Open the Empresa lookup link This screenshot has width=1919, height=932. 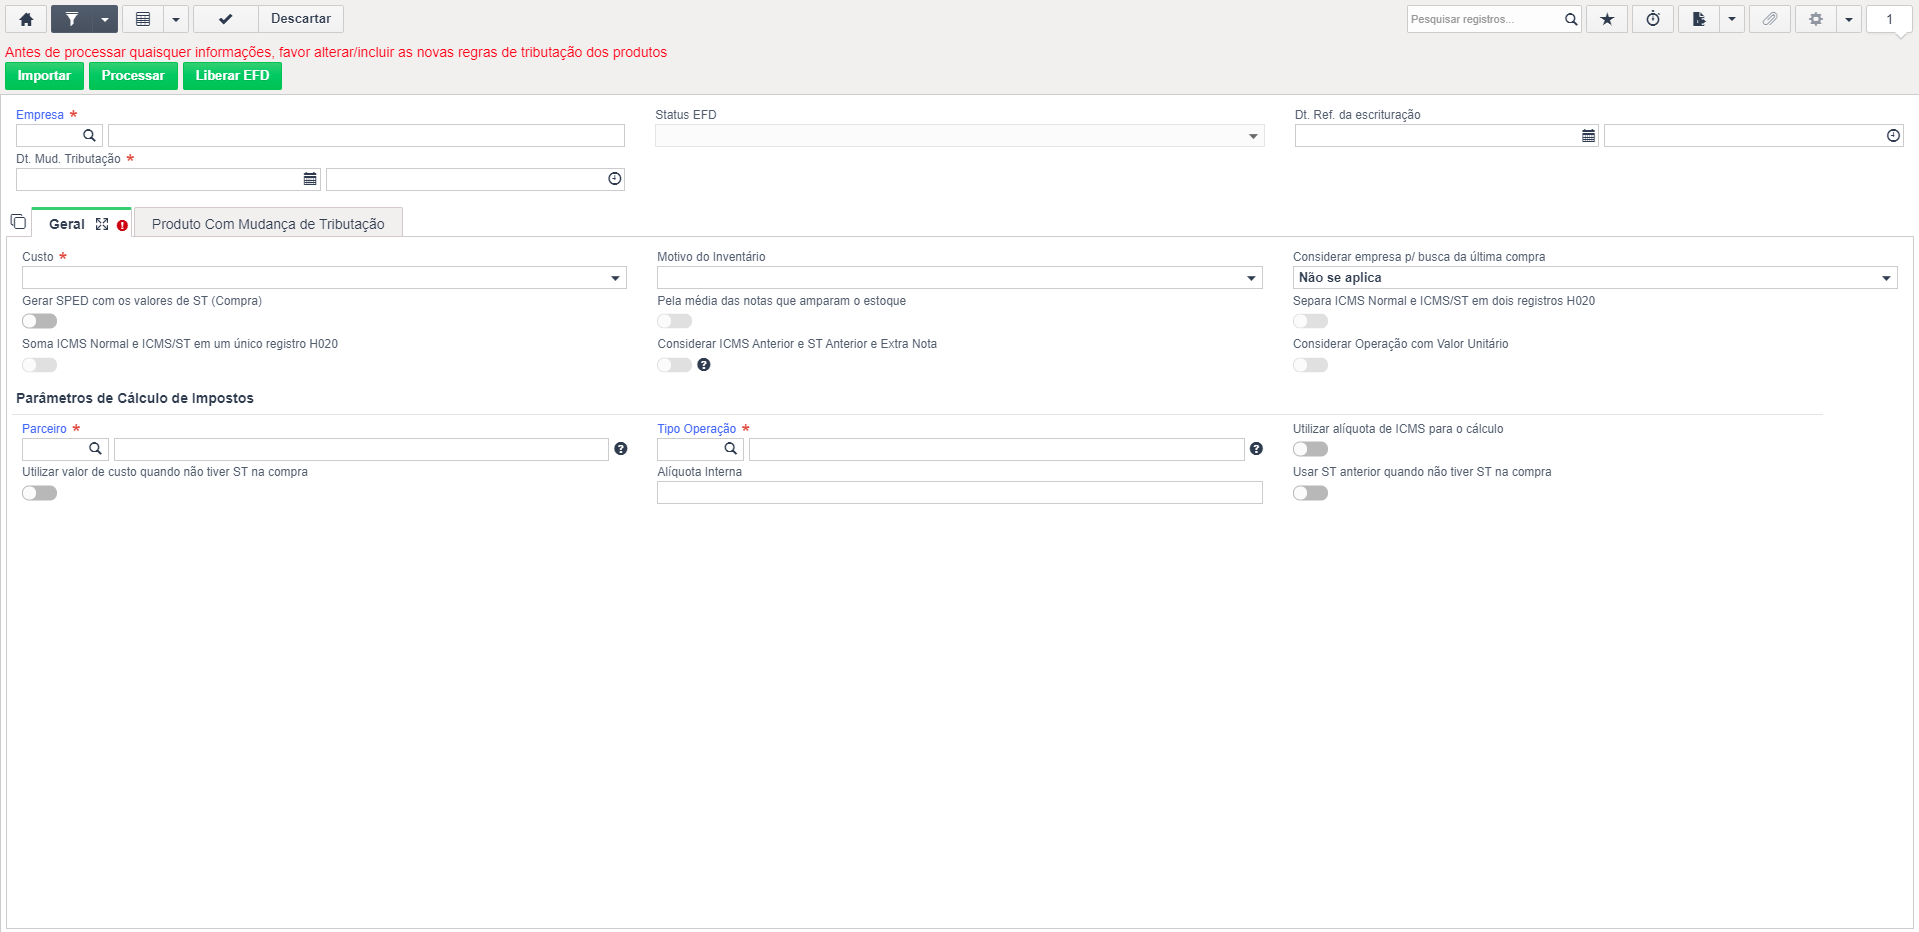(x=40, y=115)
